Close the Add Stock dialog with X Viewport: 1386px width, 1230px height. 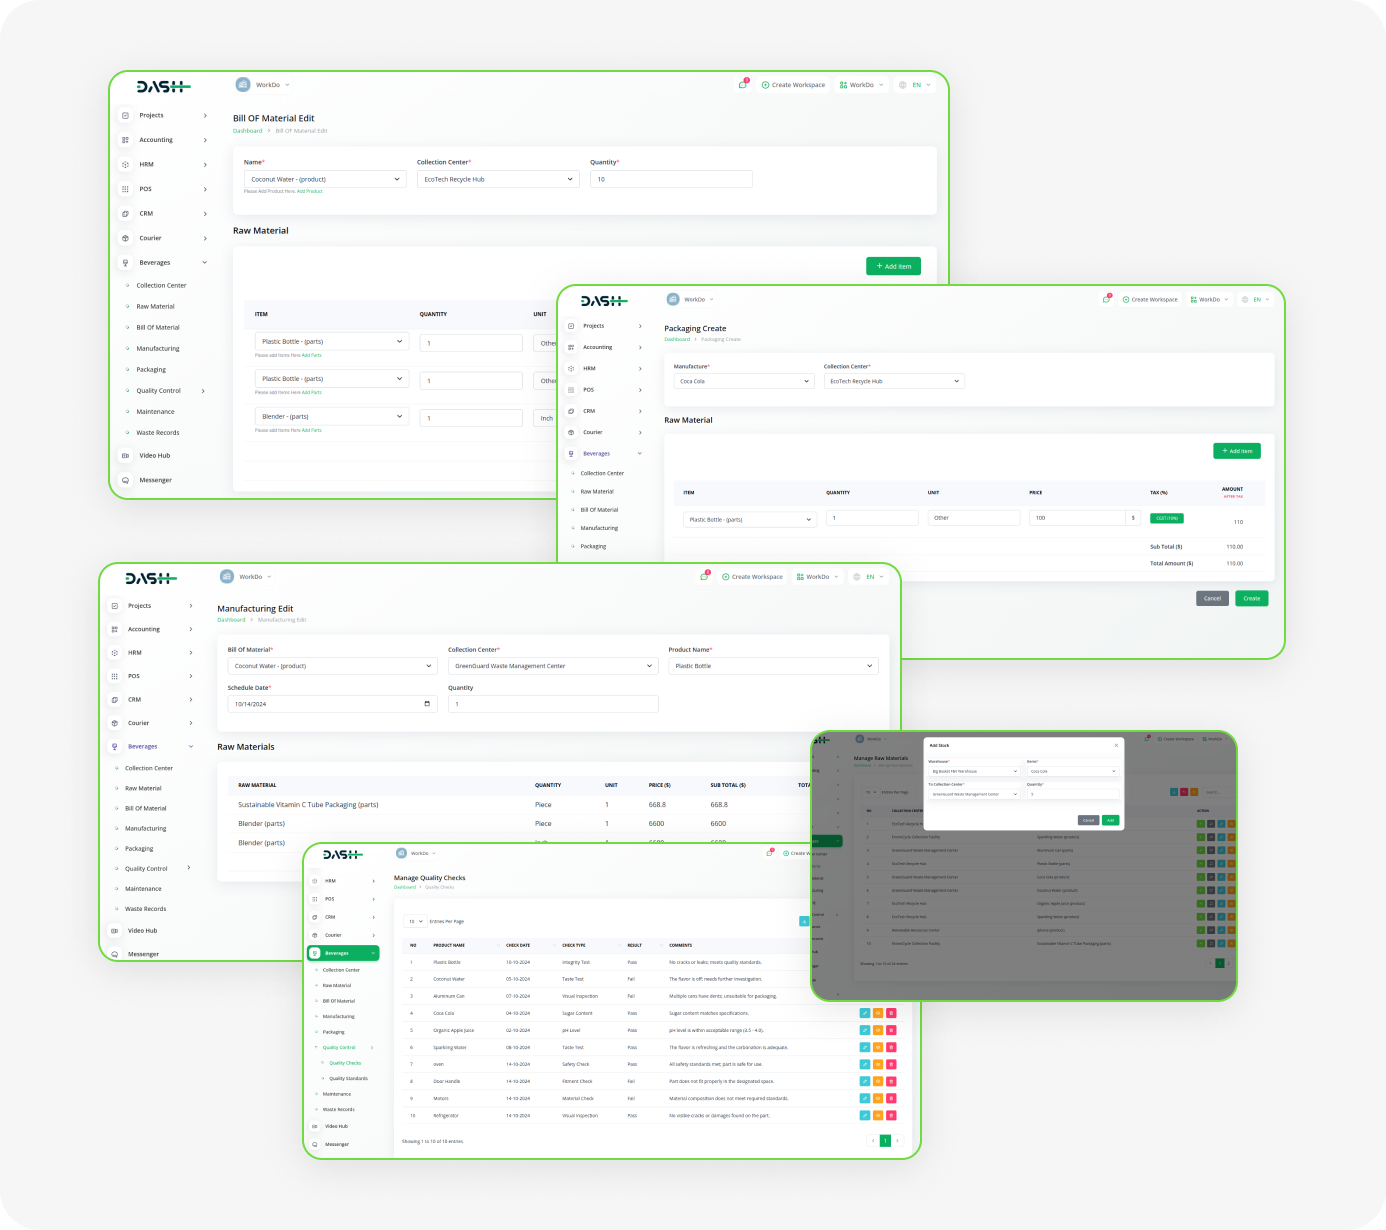pos(1116,745)
